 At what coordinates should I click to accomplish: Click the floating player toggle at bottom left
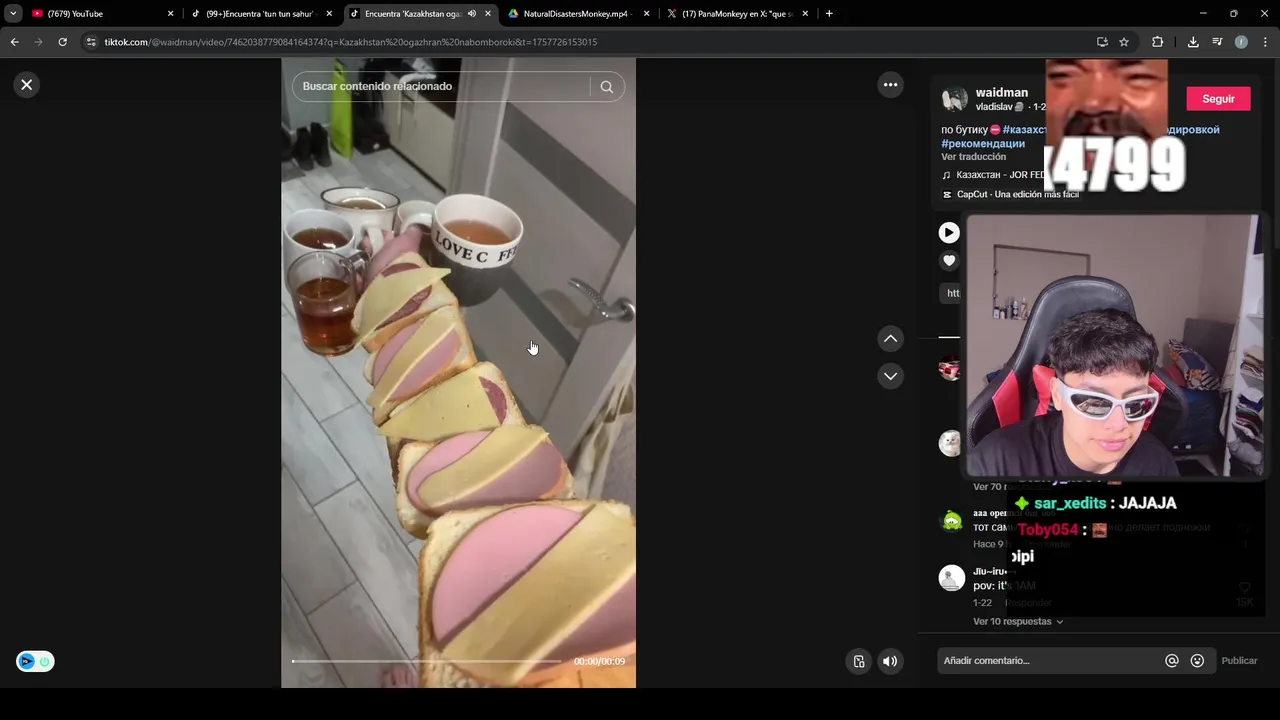(x=35, y=661)
